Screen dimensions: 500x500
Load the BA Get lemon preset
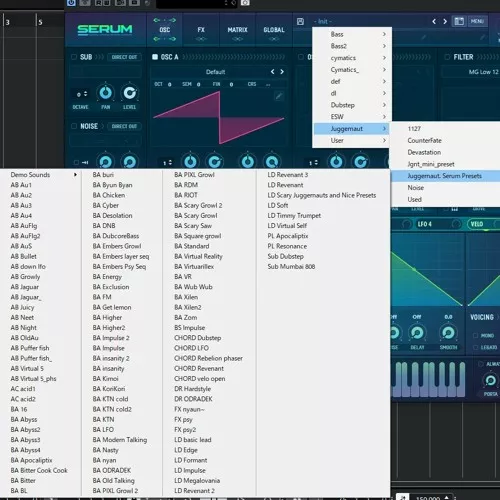coord(112,307)
